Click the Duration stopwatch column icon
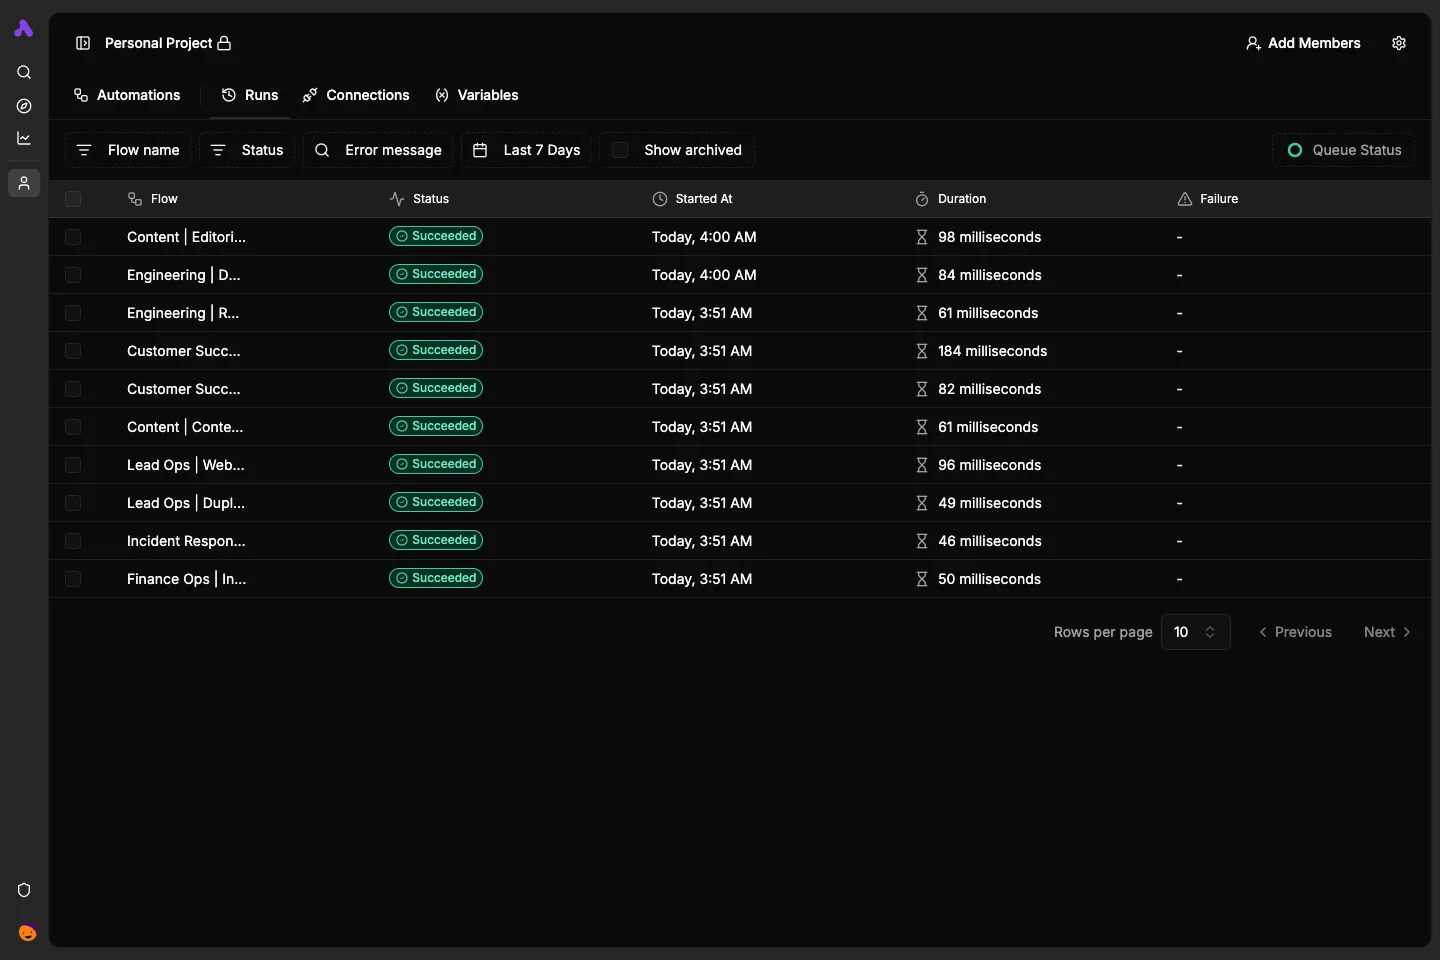1440x960 pixels. coord(922,199)
